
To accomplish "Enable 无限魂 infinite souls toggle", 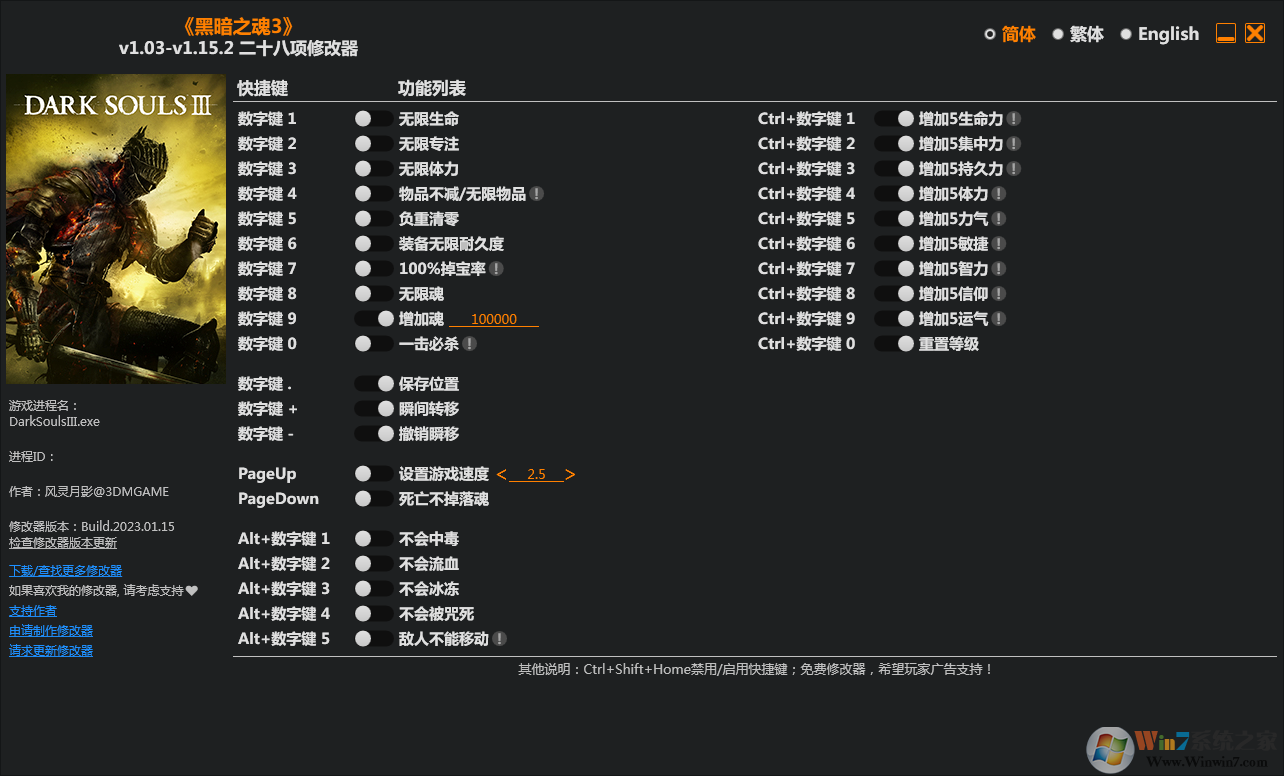I will tap(373, 293).
